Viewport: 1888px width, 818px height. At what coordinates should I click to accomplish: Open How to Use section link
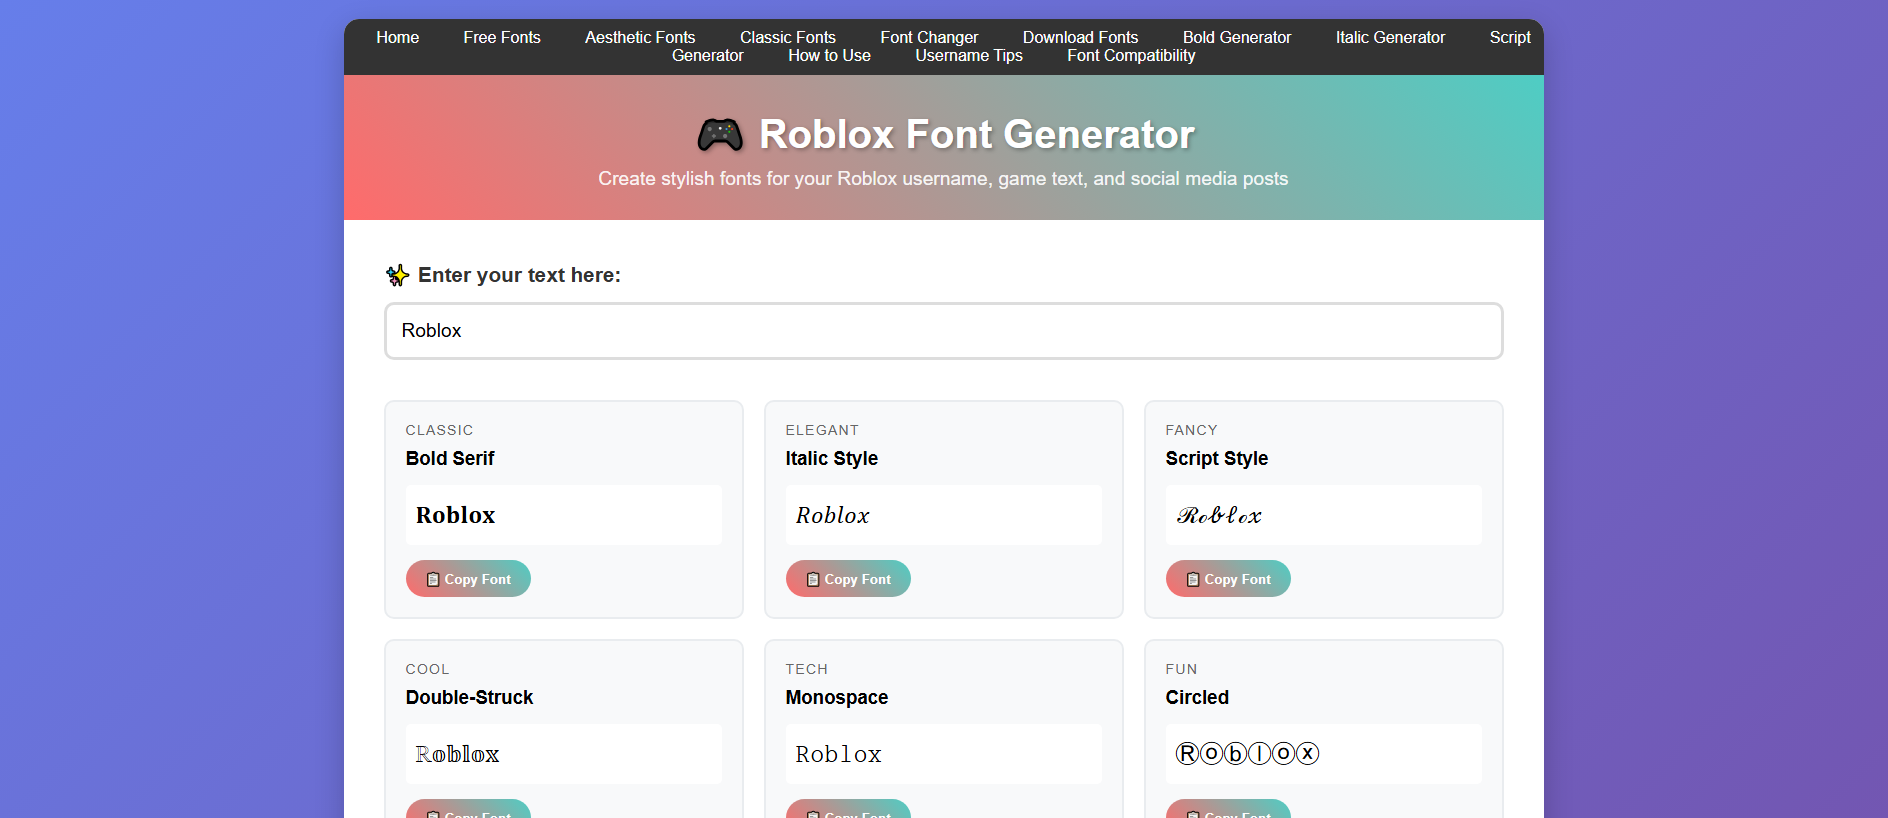[829, 56]
